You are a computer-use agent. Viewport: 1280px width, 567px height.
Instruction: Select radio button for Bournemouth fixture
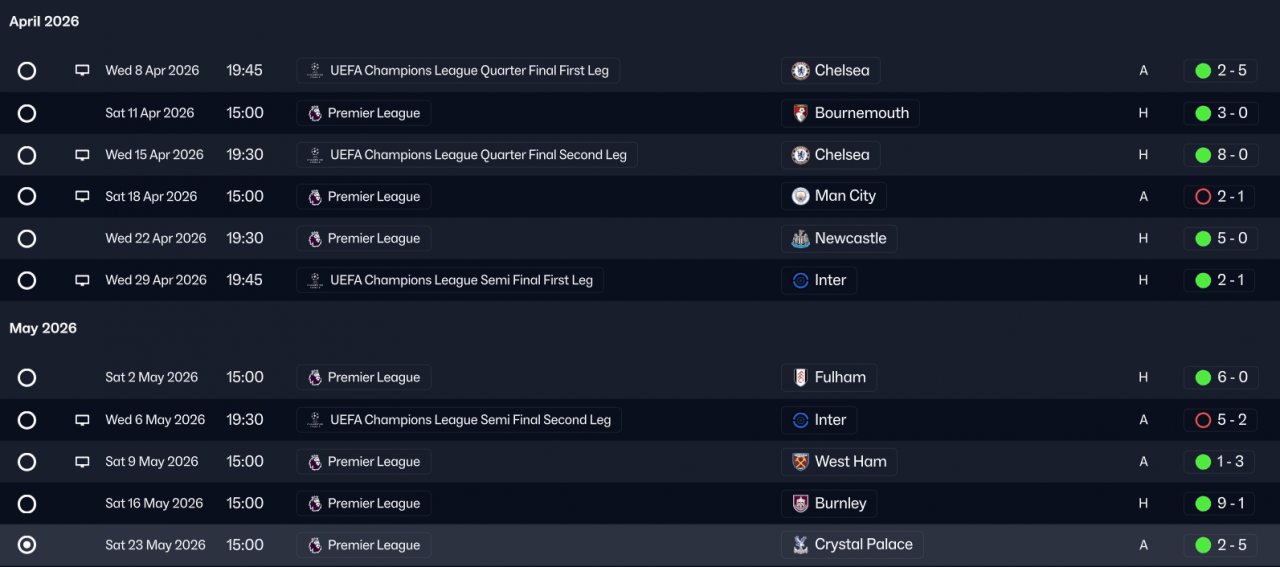27,113
